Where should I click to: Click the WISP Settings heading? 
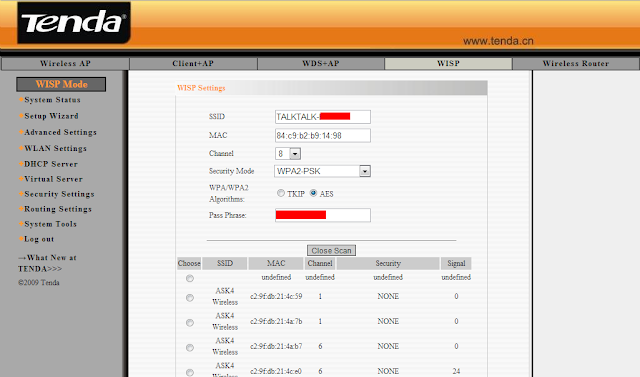coord(201,88)
